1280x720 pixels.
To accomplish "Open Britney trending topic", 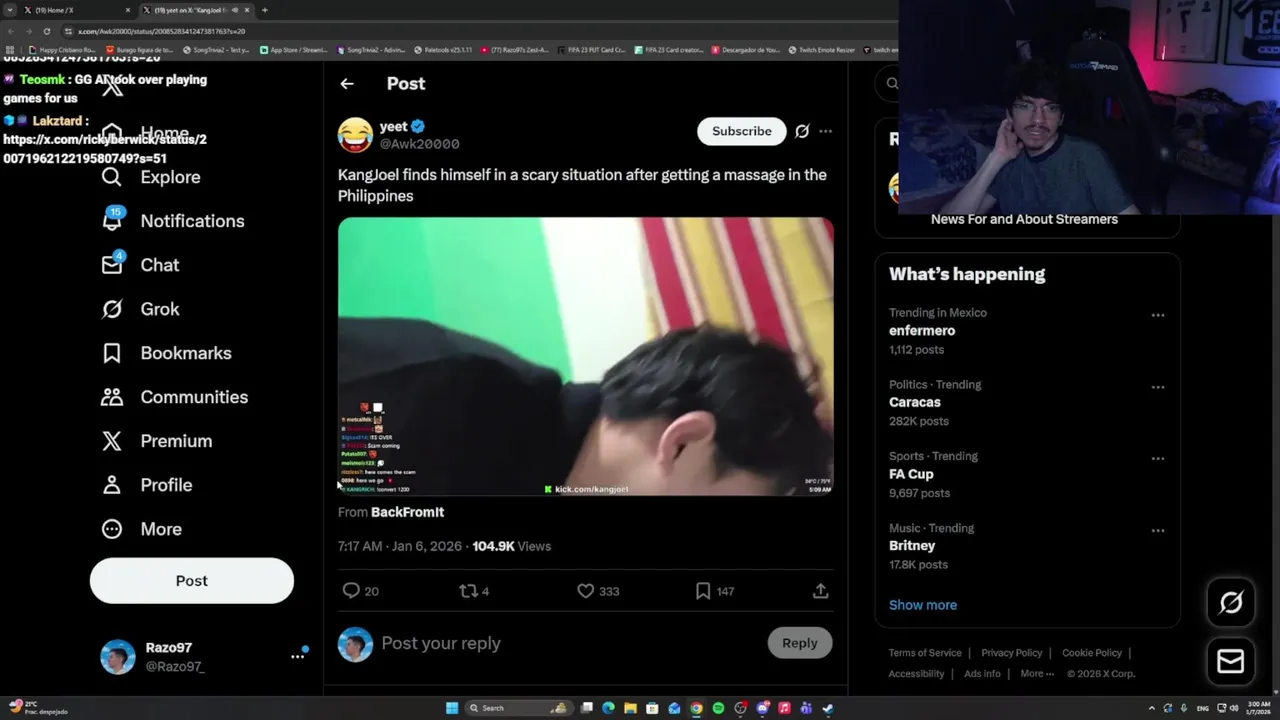I will pyautogui.click(x=912, y=546).
